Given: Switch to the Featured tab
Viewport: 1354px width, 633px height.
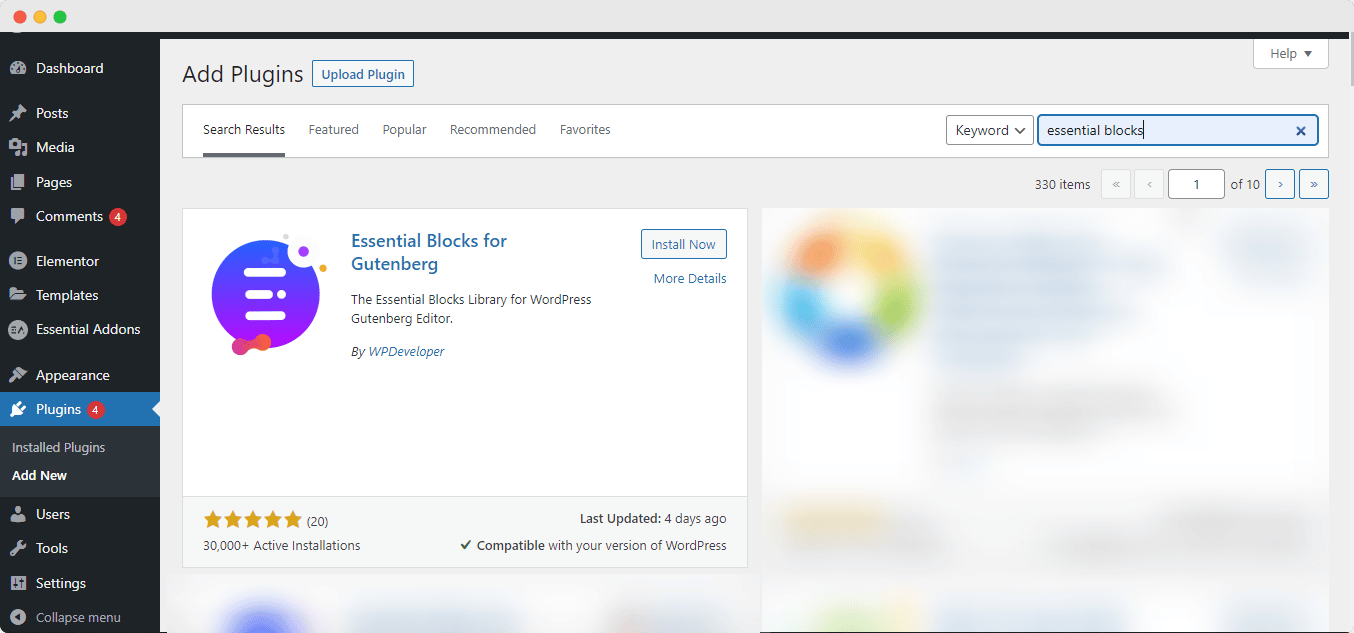Looking at the screenshot, I should coord(333,130).
